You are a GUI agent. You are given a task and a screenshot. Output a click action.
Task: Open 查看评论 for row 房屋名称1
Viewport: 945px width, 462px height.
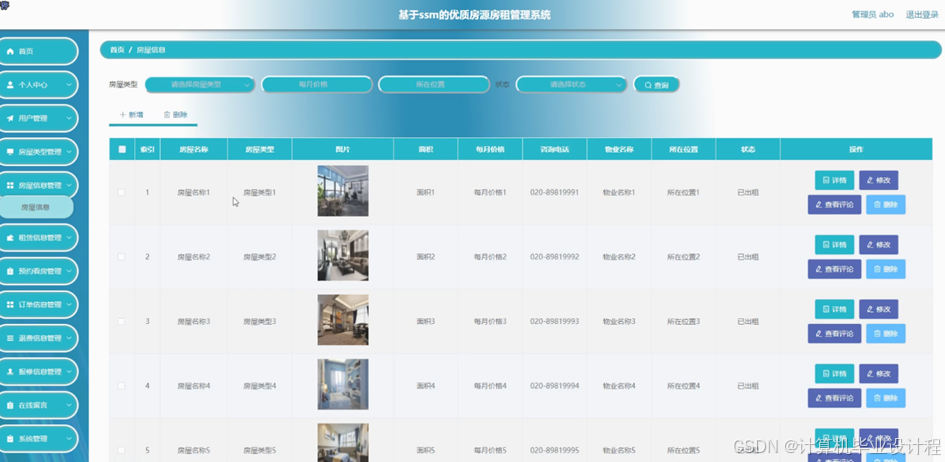pyautogui.click(x=835, y=205)
